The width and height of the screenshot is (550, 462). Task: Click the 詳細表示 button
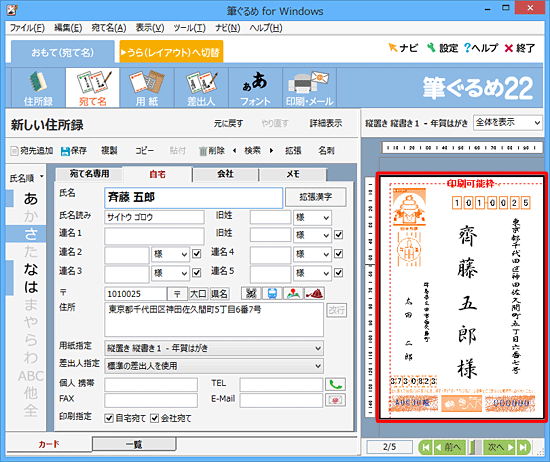pyautogui.click(x=326, y=123)
